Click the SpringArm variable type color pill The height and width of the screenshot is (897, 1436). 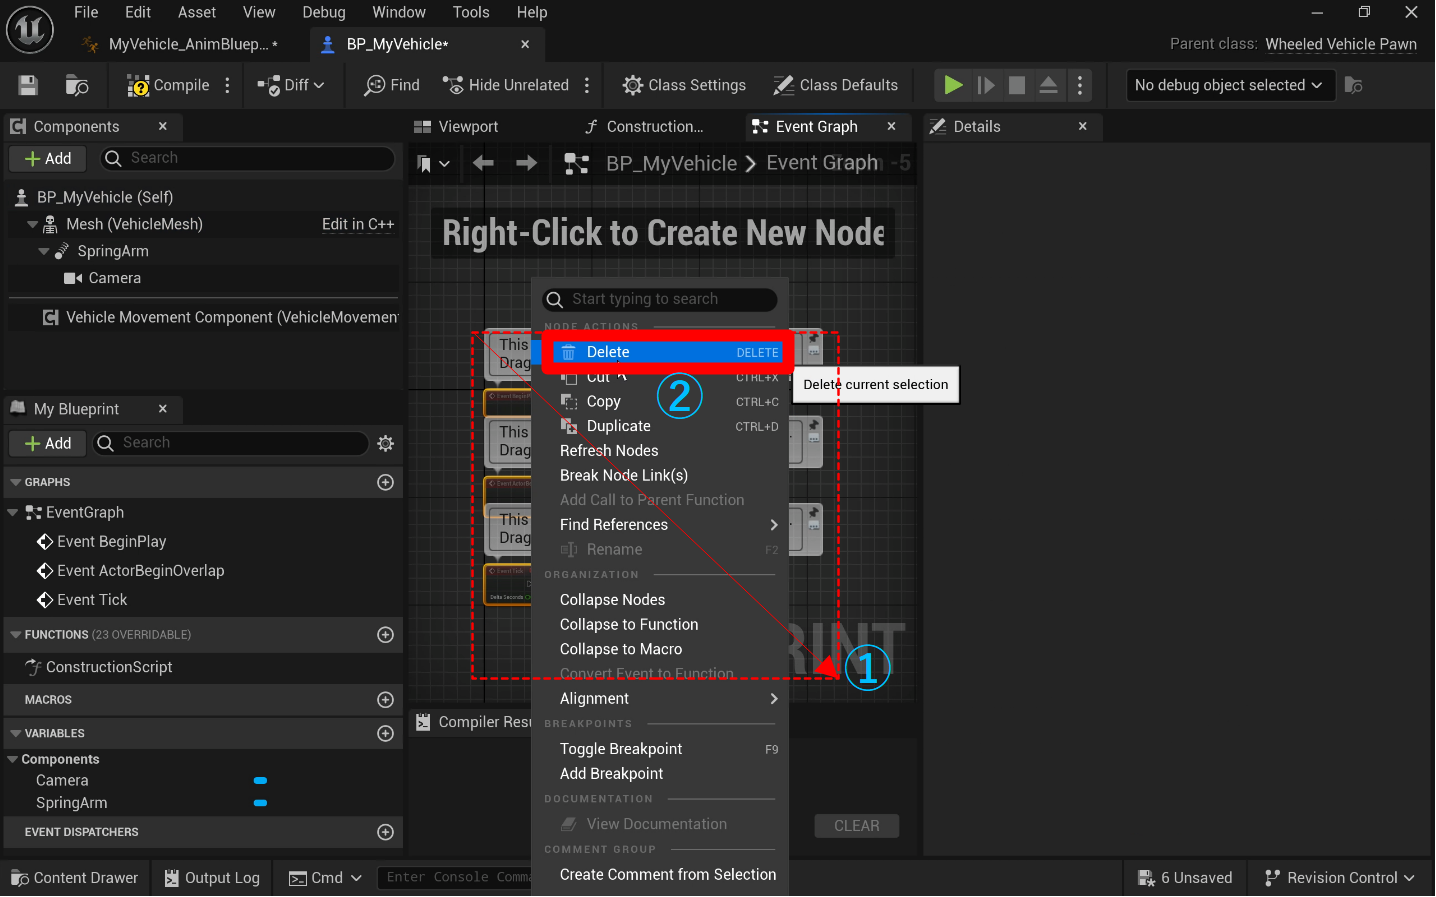pyautogui.click(x=260, y=803)
